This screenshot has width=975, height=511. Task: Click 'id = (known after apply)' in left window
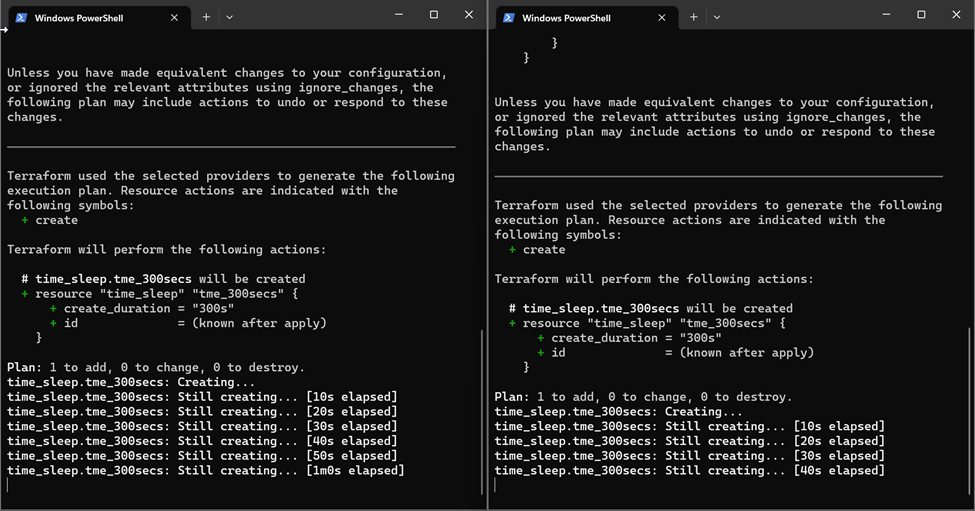[188, 323]
